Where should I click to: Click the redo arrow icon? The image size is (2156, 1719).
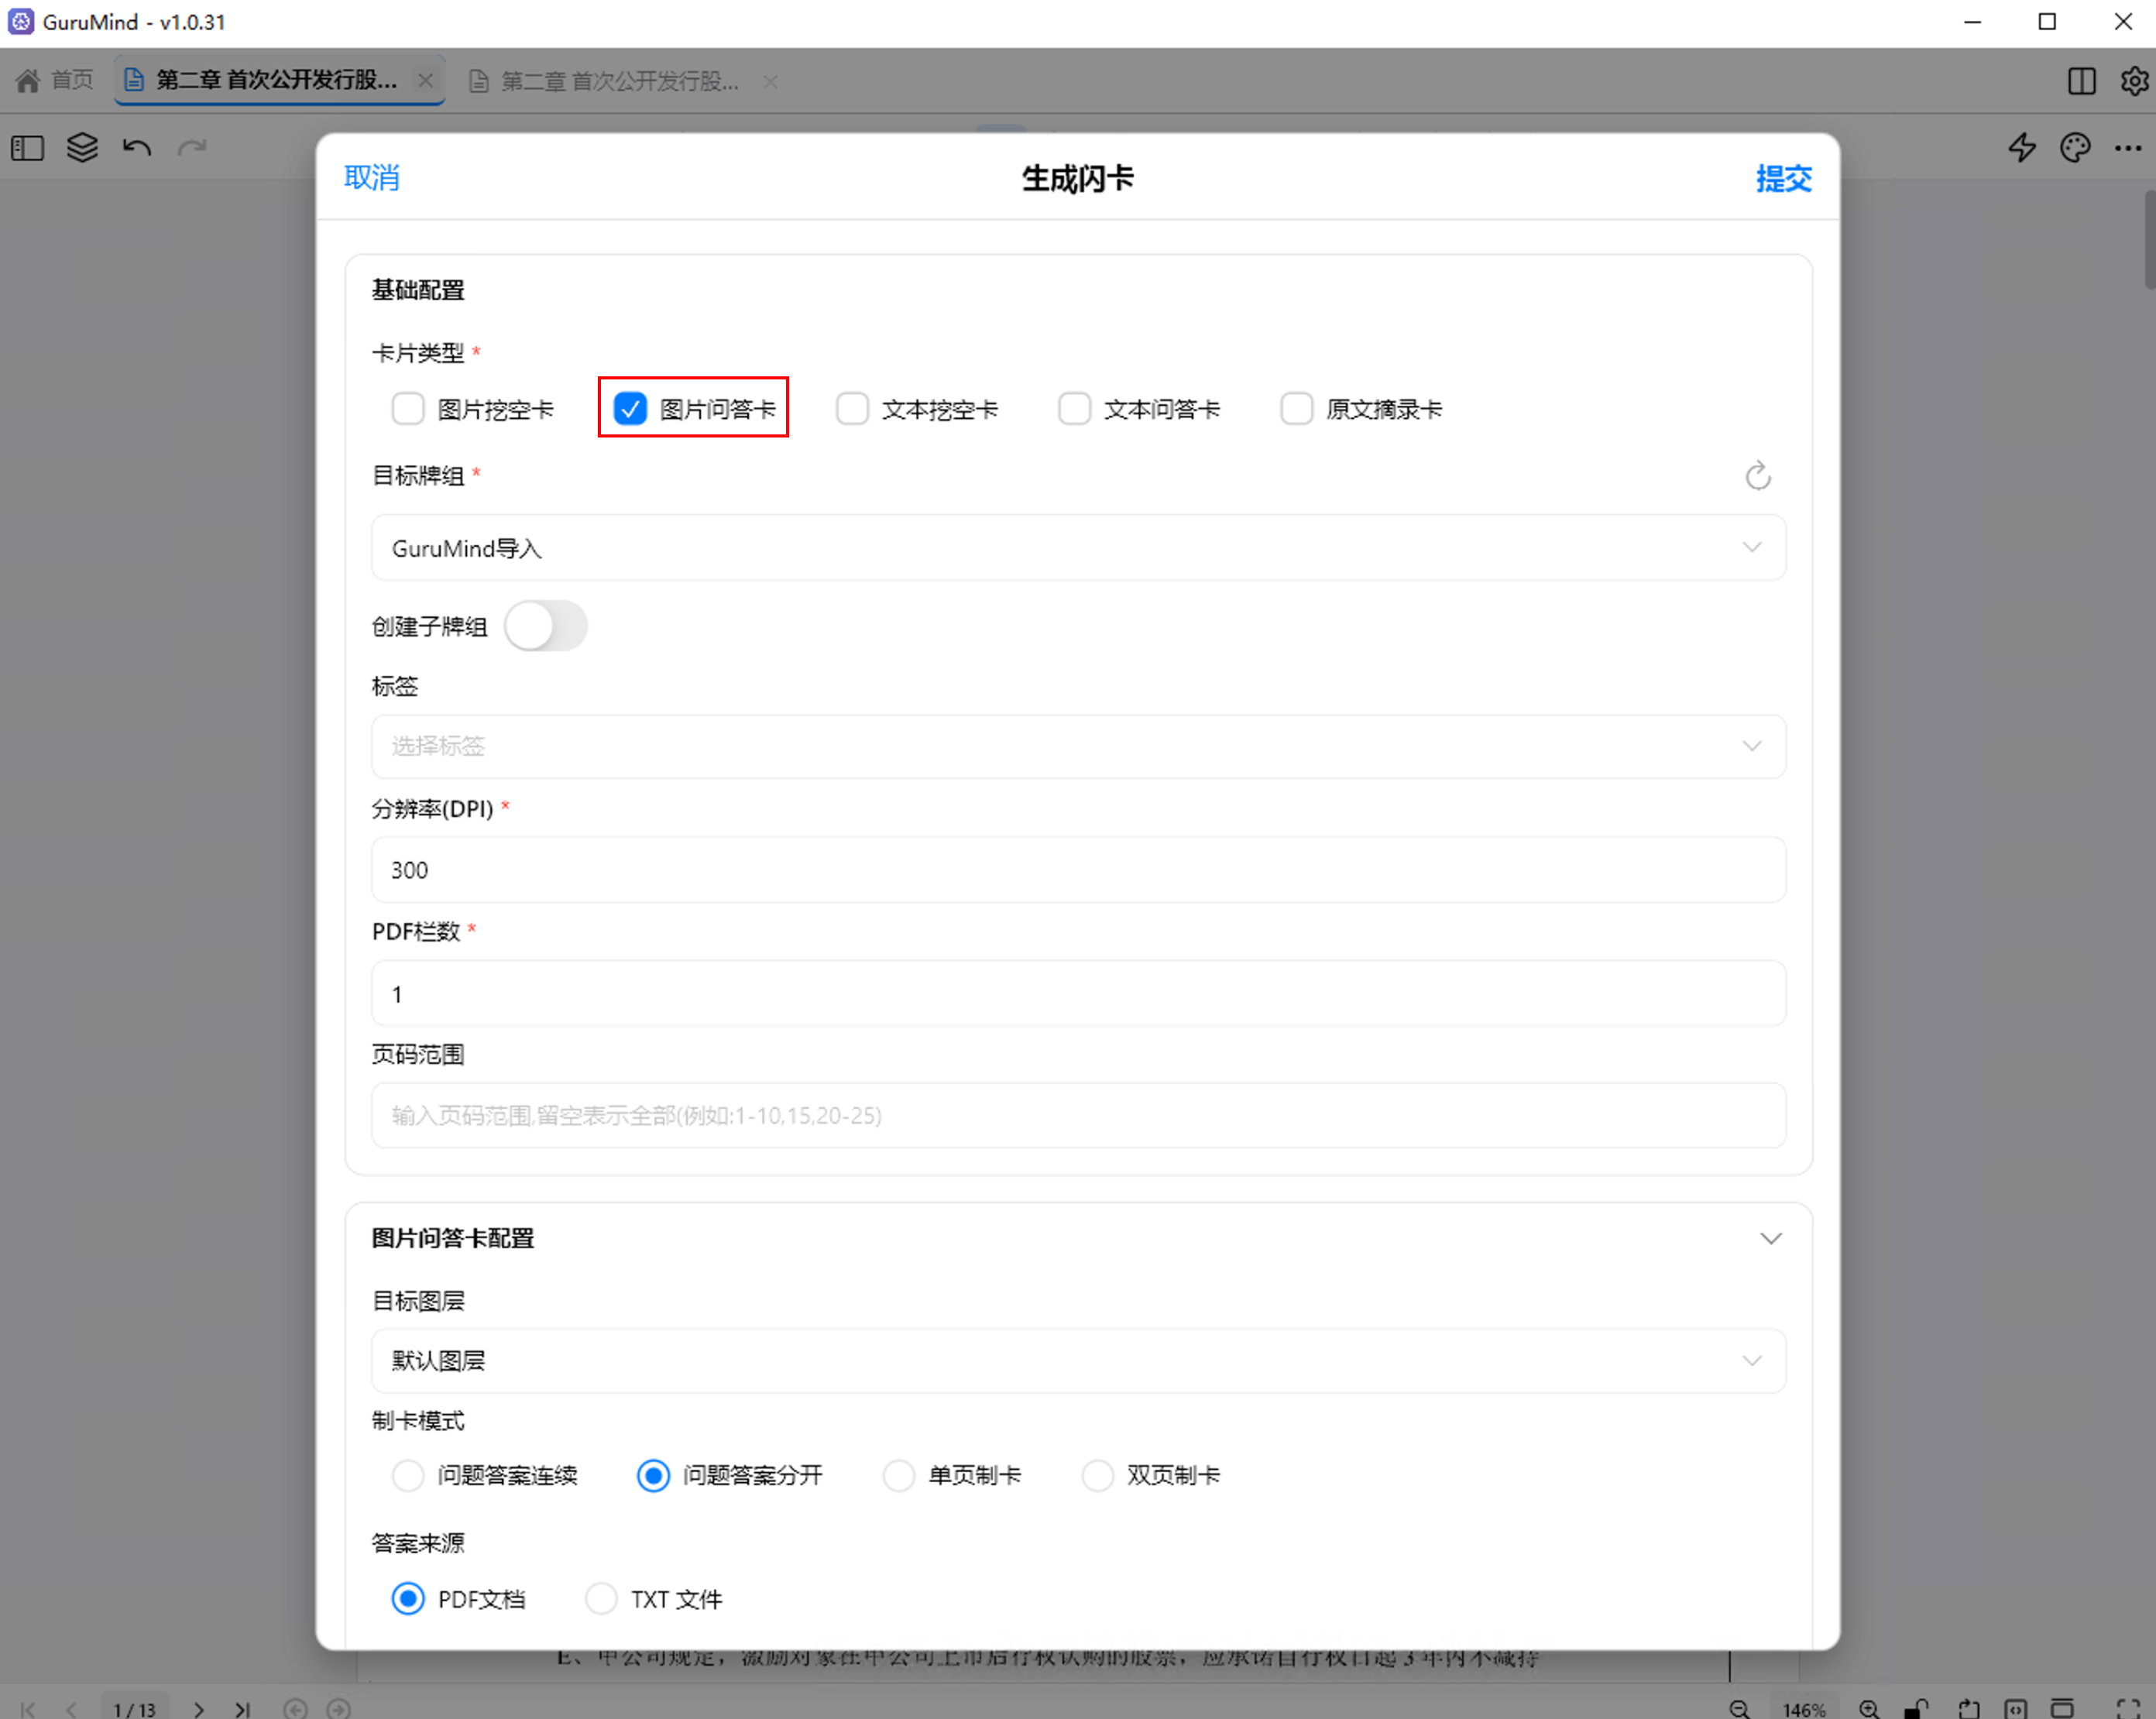tap(192, 148)
